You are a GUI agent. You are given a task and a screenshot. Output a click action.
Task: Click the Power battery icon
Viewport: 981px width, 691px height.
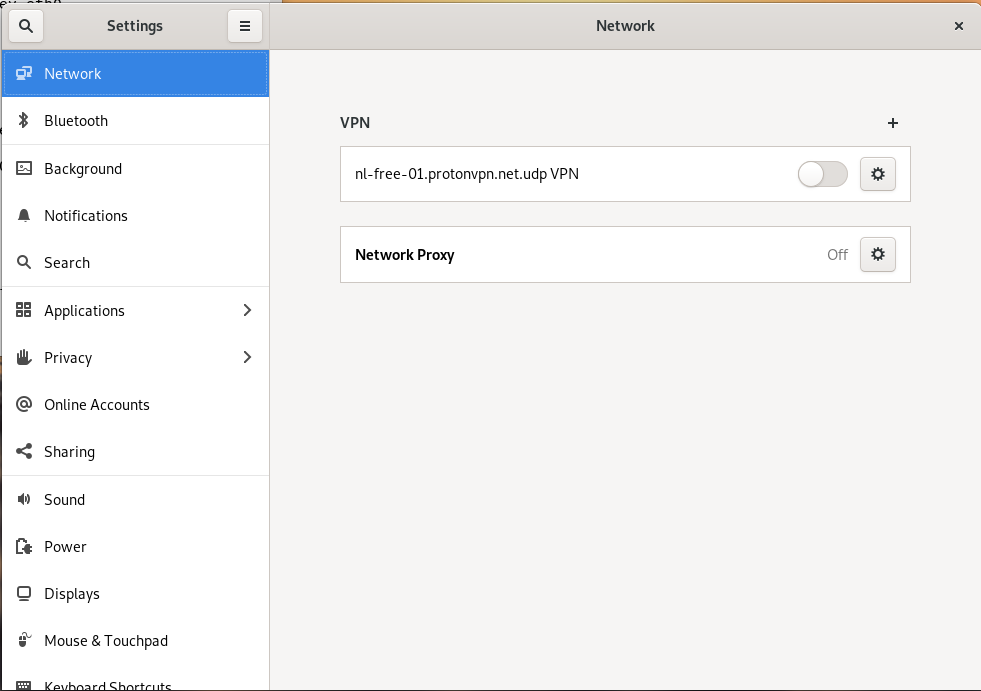24,546
